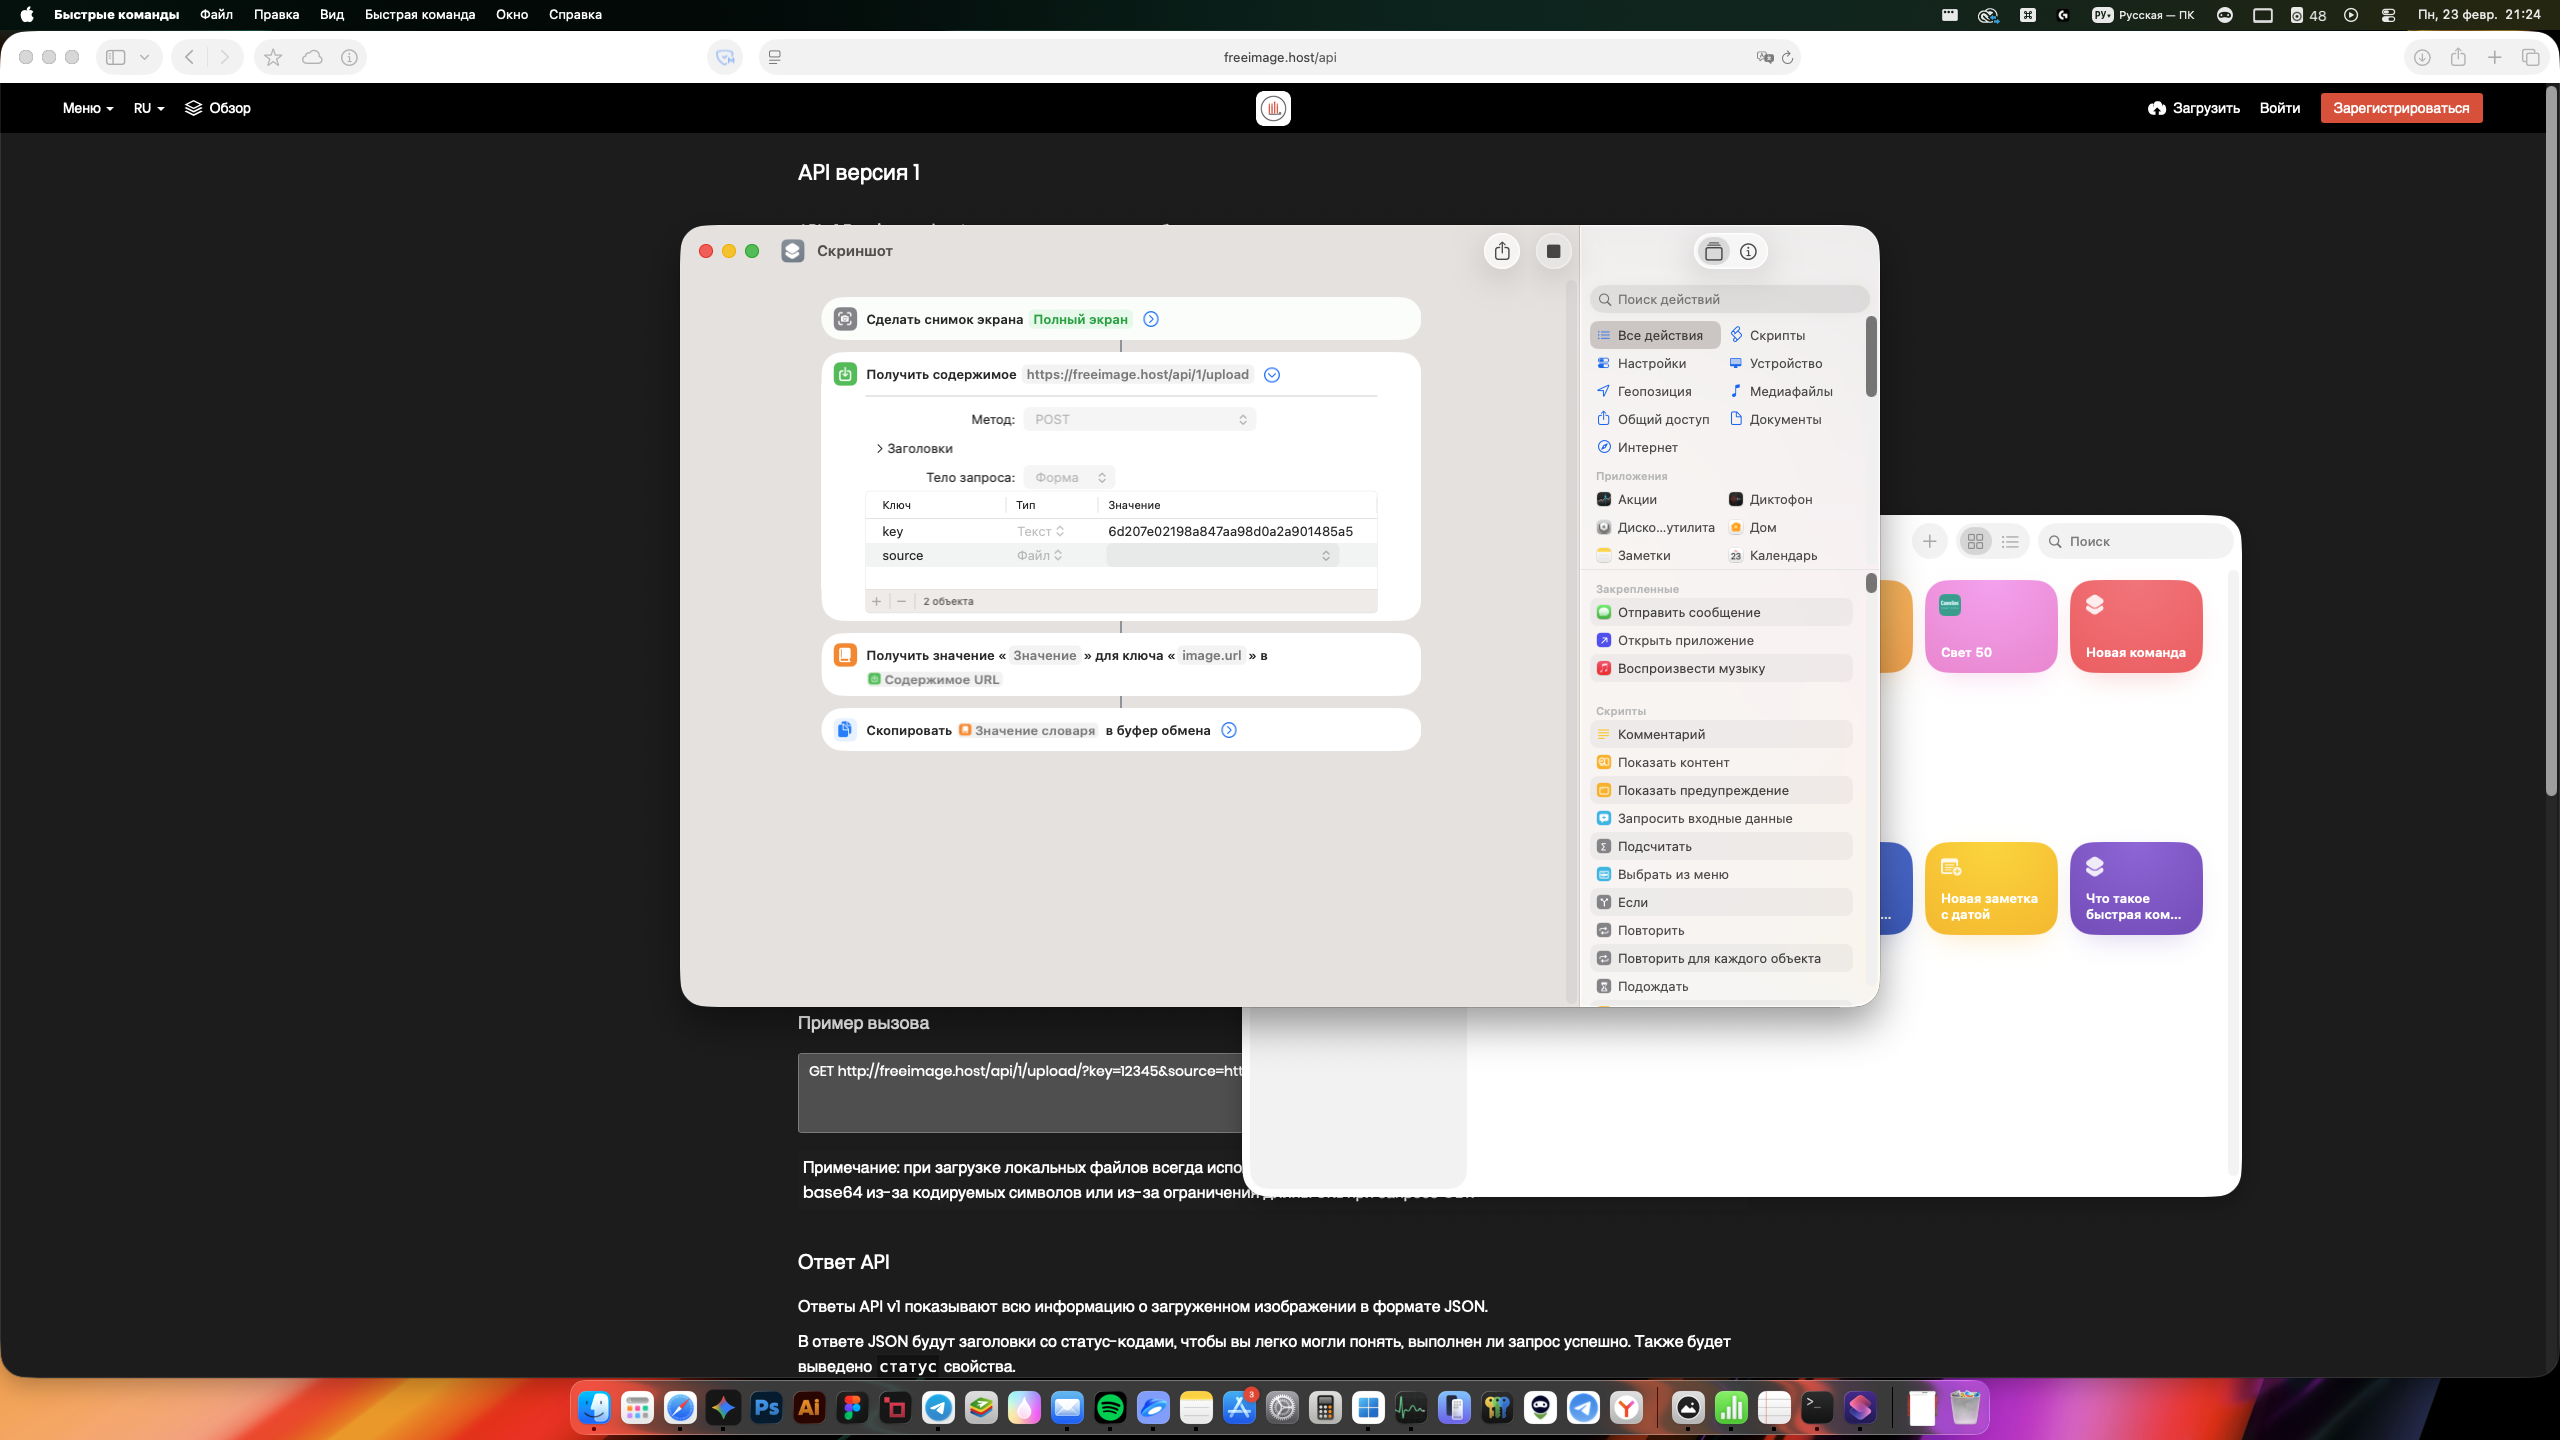This screenshot has height=1440, width=2560.
Task: Open Photoshop from the dock
Action: 766,1408
